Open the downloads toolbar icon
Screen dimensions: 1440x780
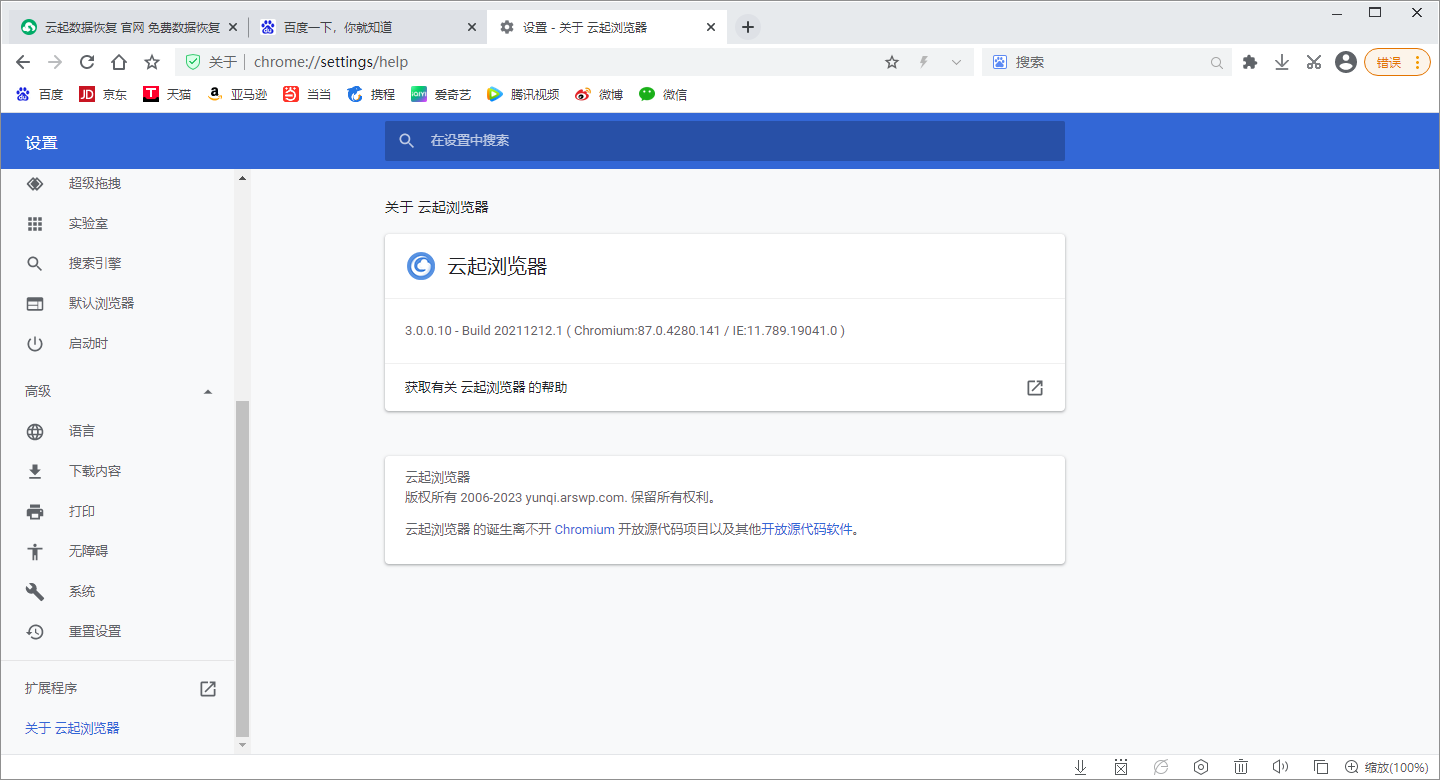tap(1281, 62)
